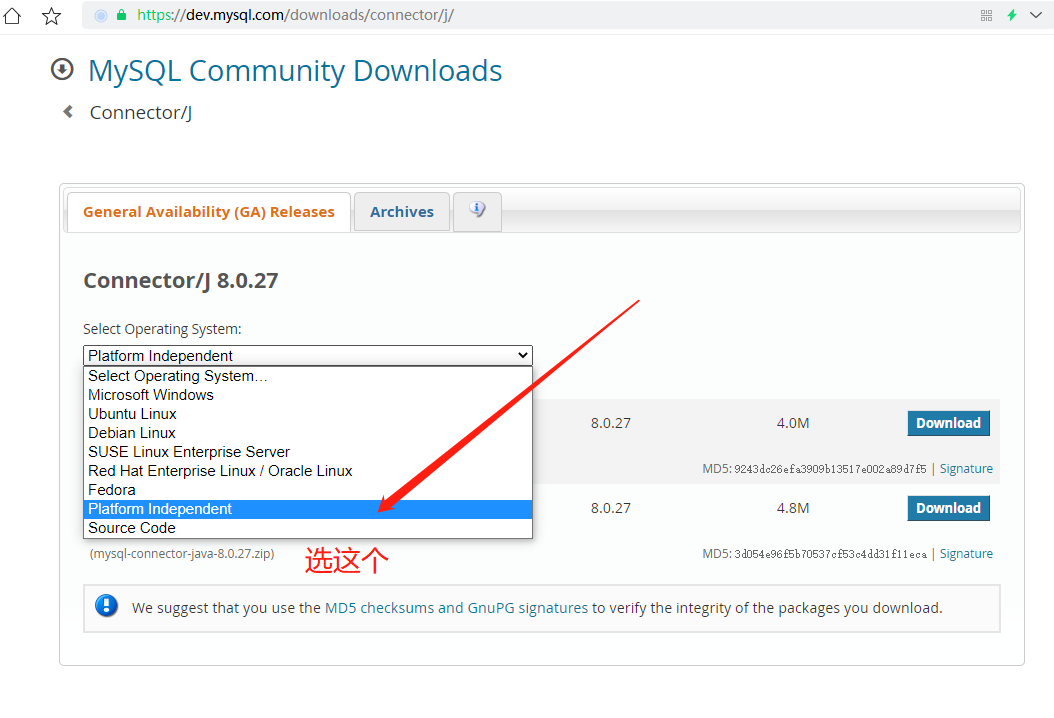Switch to the Archives tab

point(401,211)
